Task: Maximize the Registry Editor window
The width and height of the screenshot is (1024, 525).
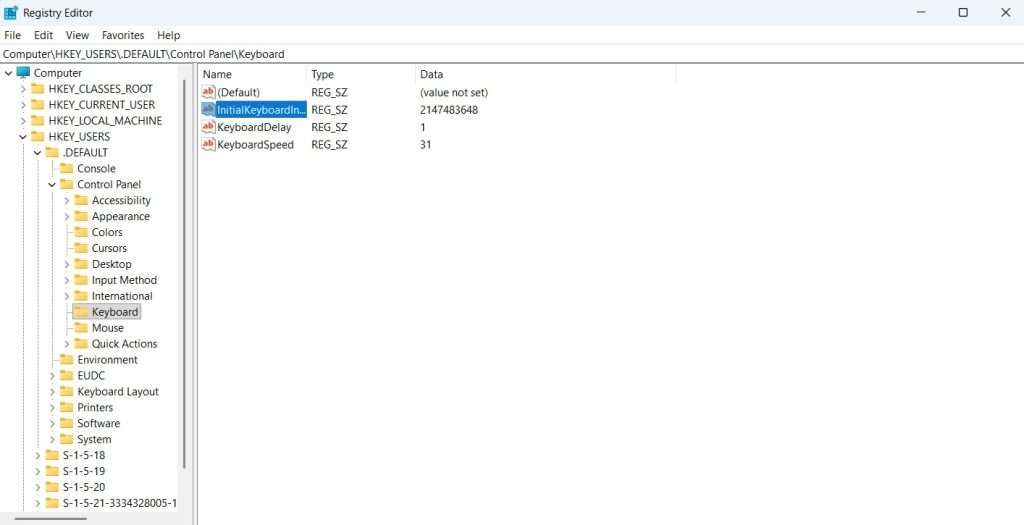Action: tap(963, 12)
